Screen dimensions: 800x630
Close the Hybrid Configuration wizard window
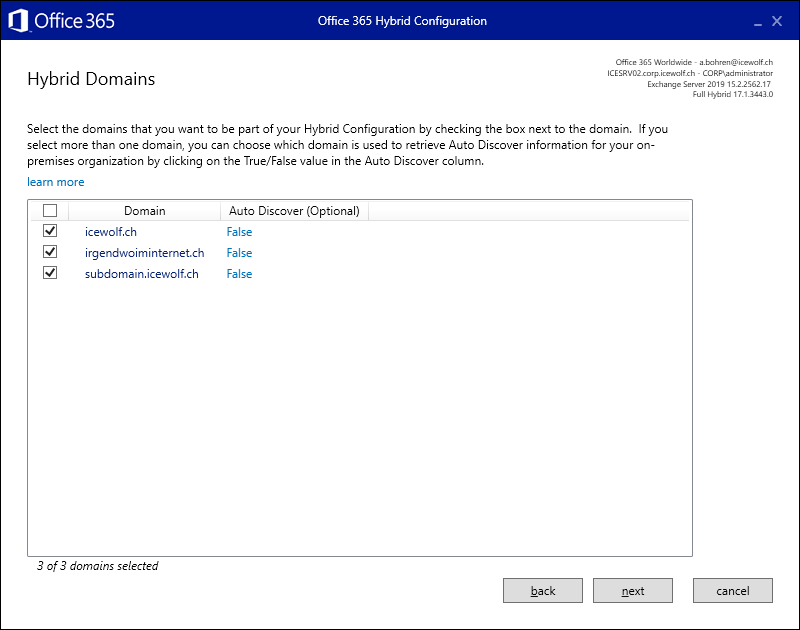(x=777, y=21)
